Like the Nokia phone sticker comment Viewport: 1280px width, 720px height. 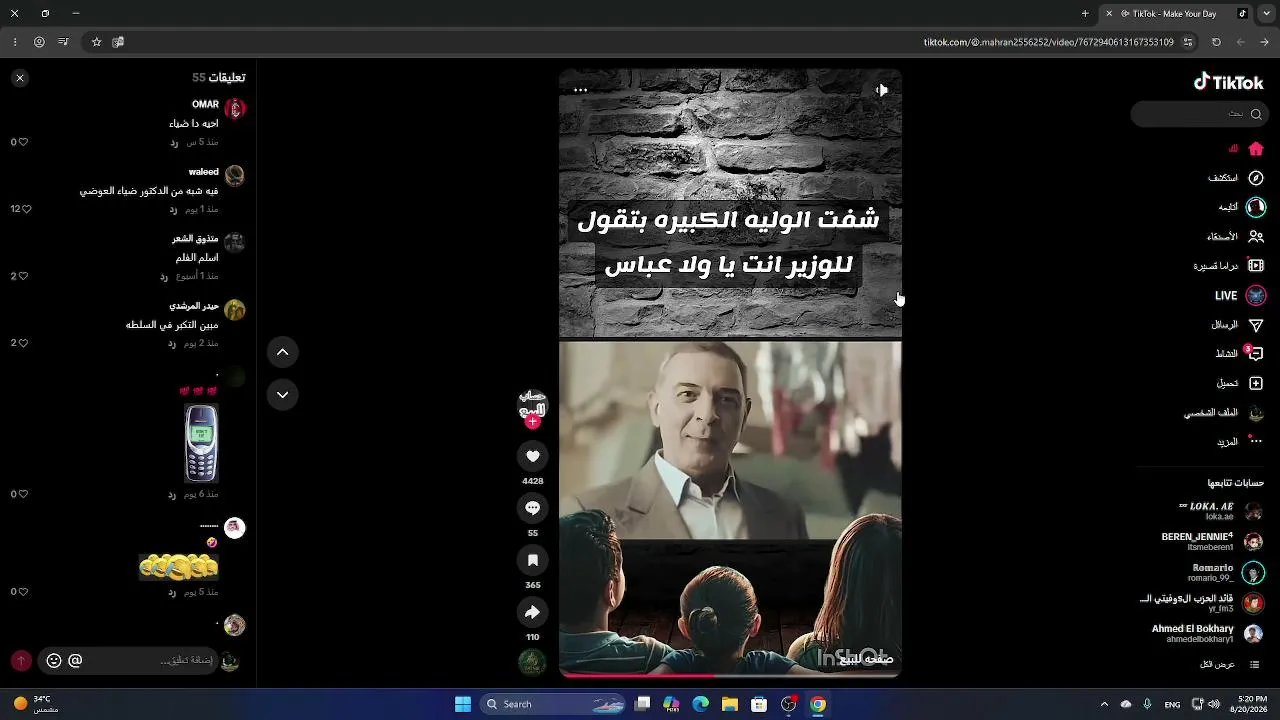point(23,494)
